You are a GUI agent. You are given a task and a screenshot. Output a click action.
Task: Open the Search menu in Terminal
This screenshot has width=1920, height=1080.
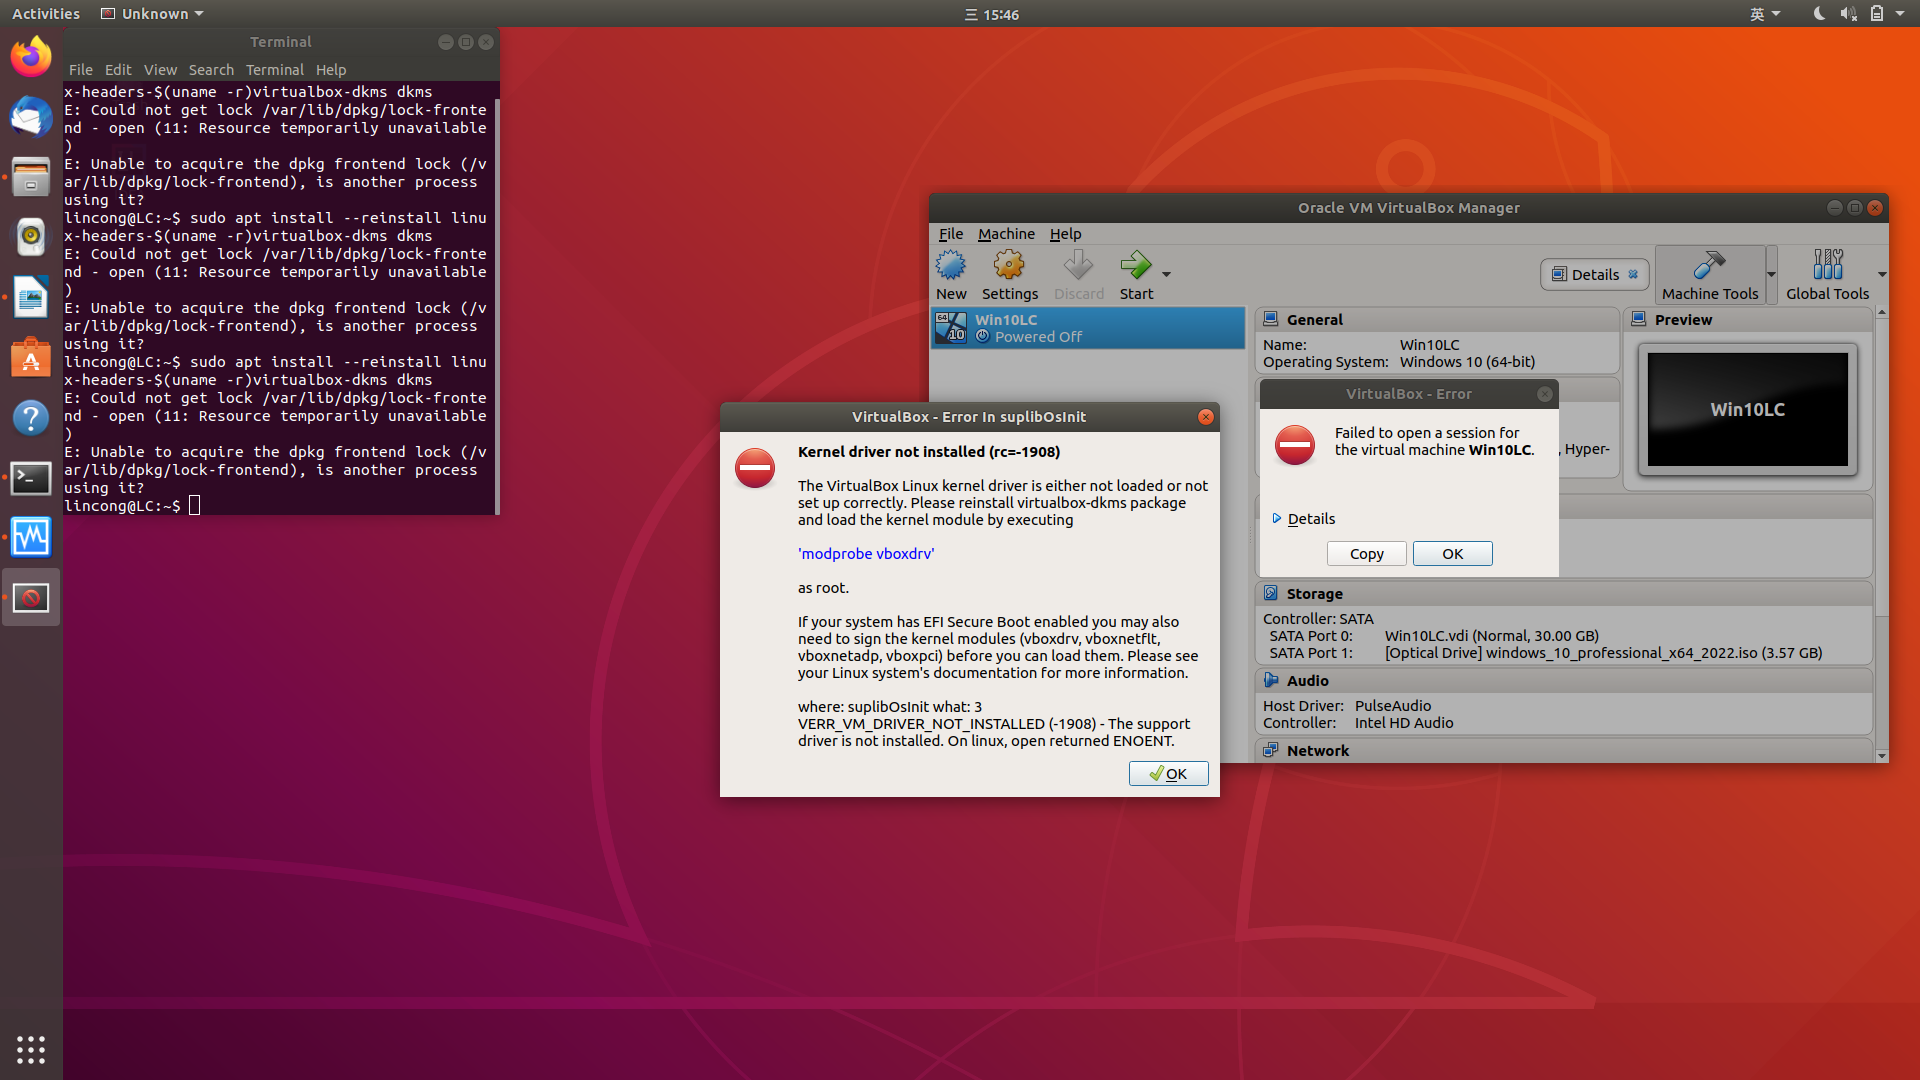tap(211, 69)
